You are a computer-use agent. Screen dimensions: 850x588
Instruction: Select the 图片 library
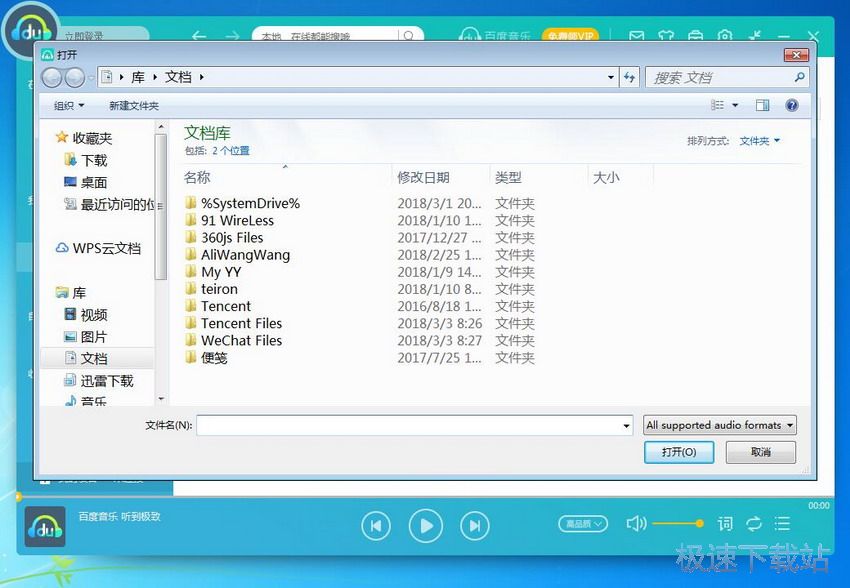coord(86,337)
